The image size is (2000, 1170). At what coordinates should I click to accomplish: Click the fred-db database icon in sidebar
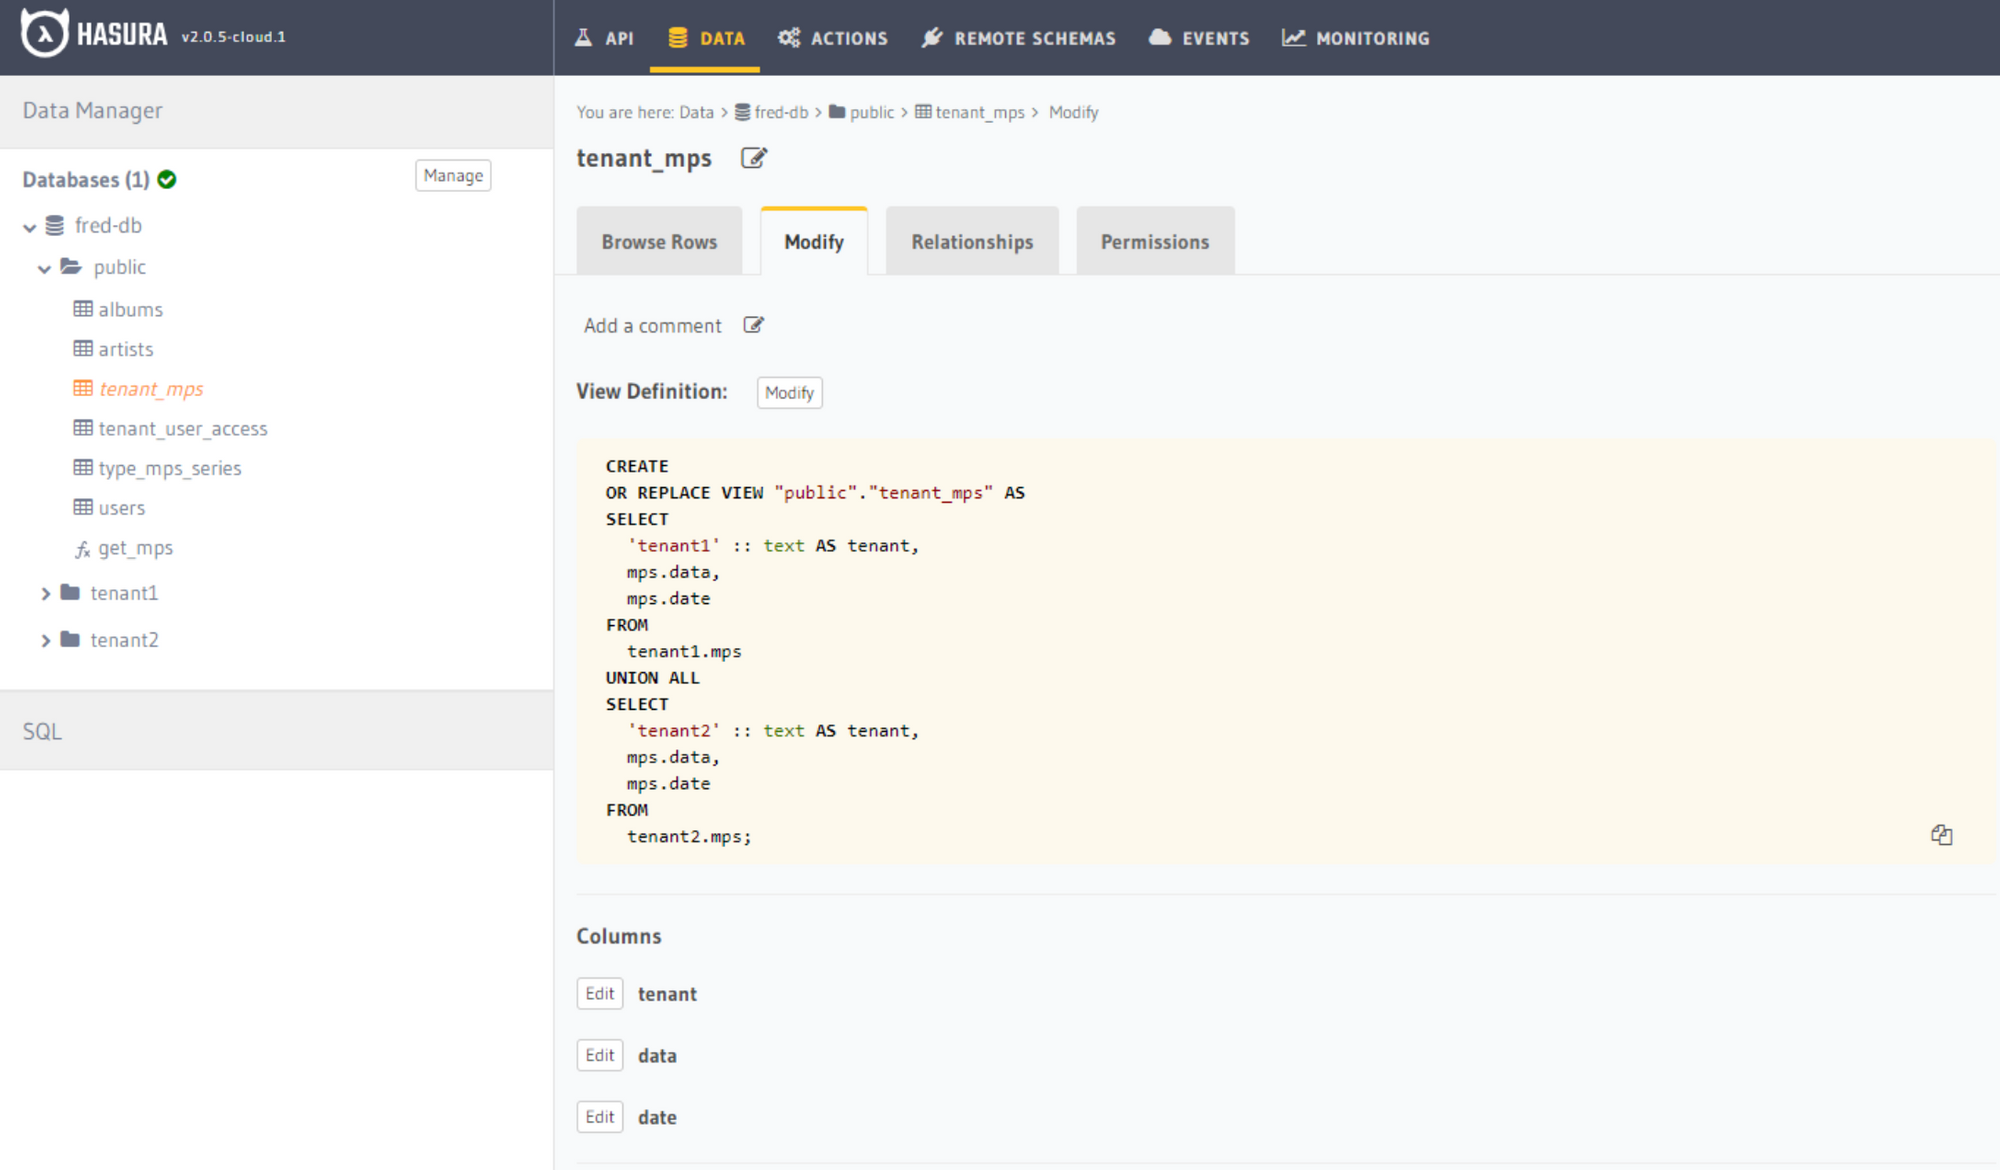coord(55,226)
